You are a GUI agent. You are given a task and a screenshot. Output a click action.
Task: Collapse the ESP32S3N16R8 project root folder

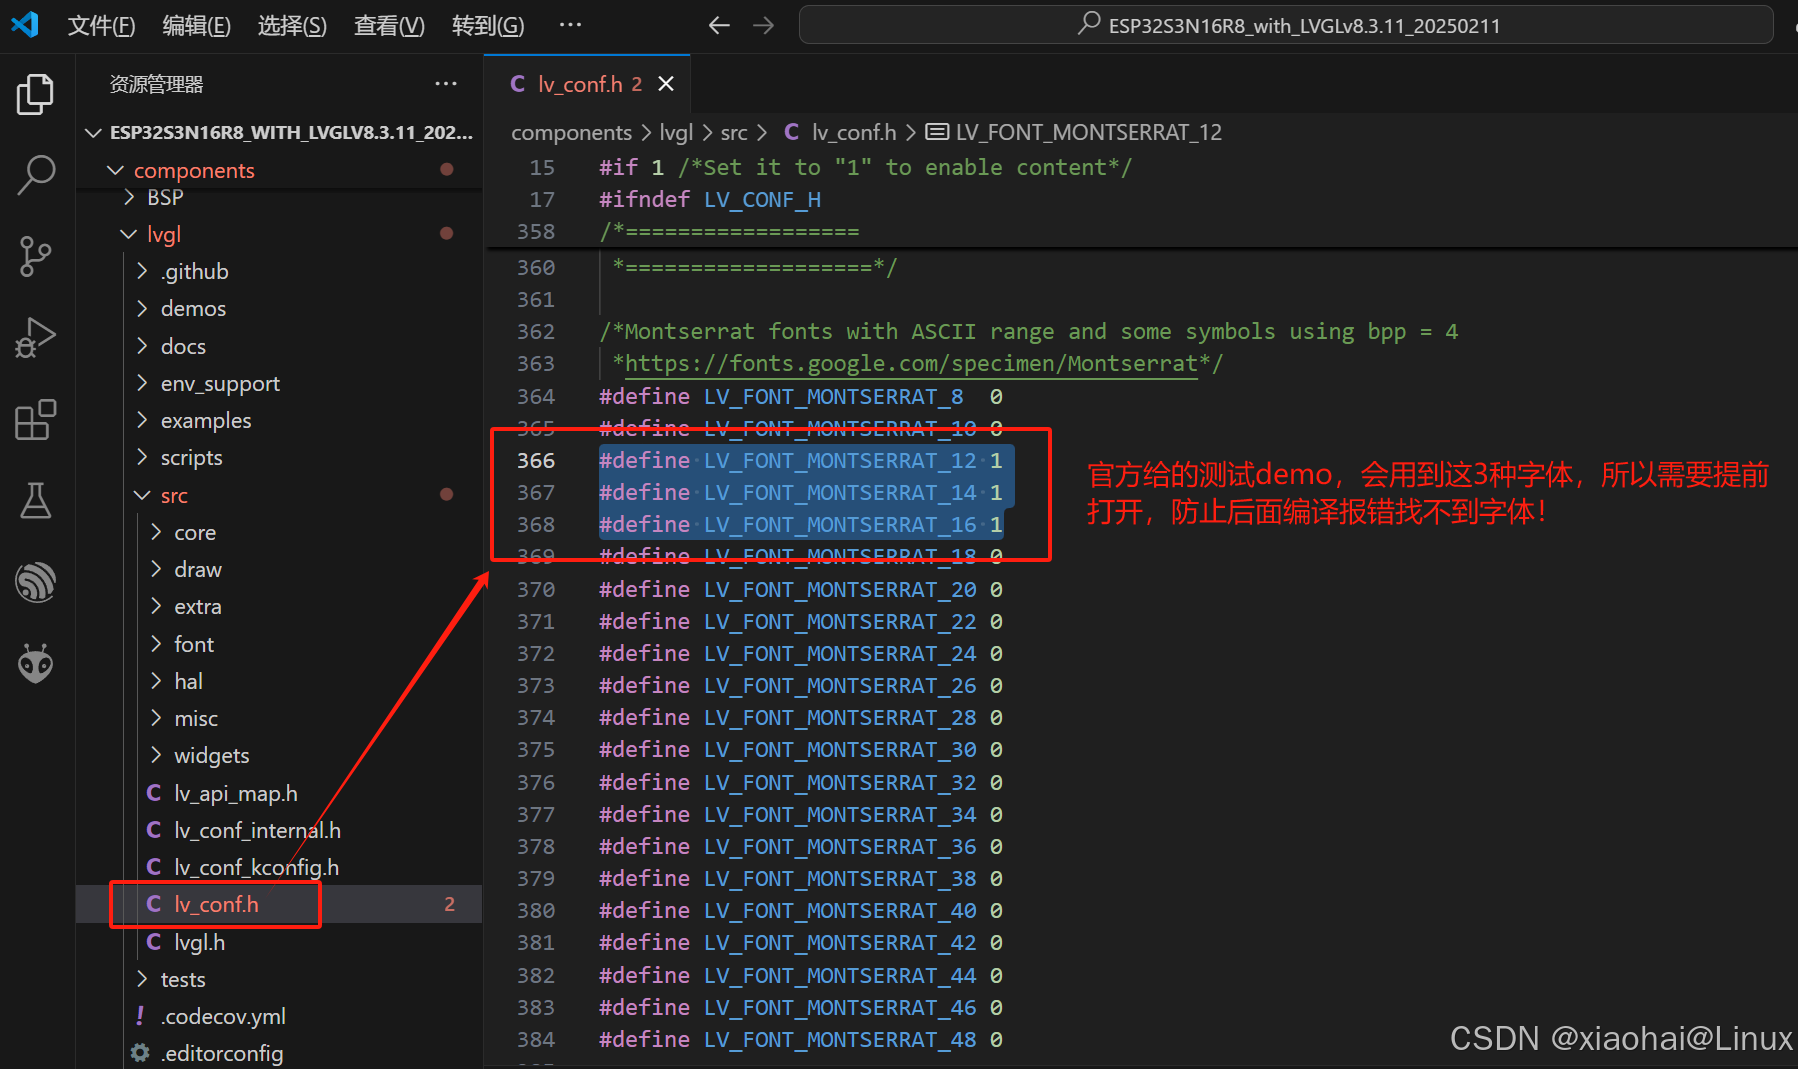[x=280, y=132]
